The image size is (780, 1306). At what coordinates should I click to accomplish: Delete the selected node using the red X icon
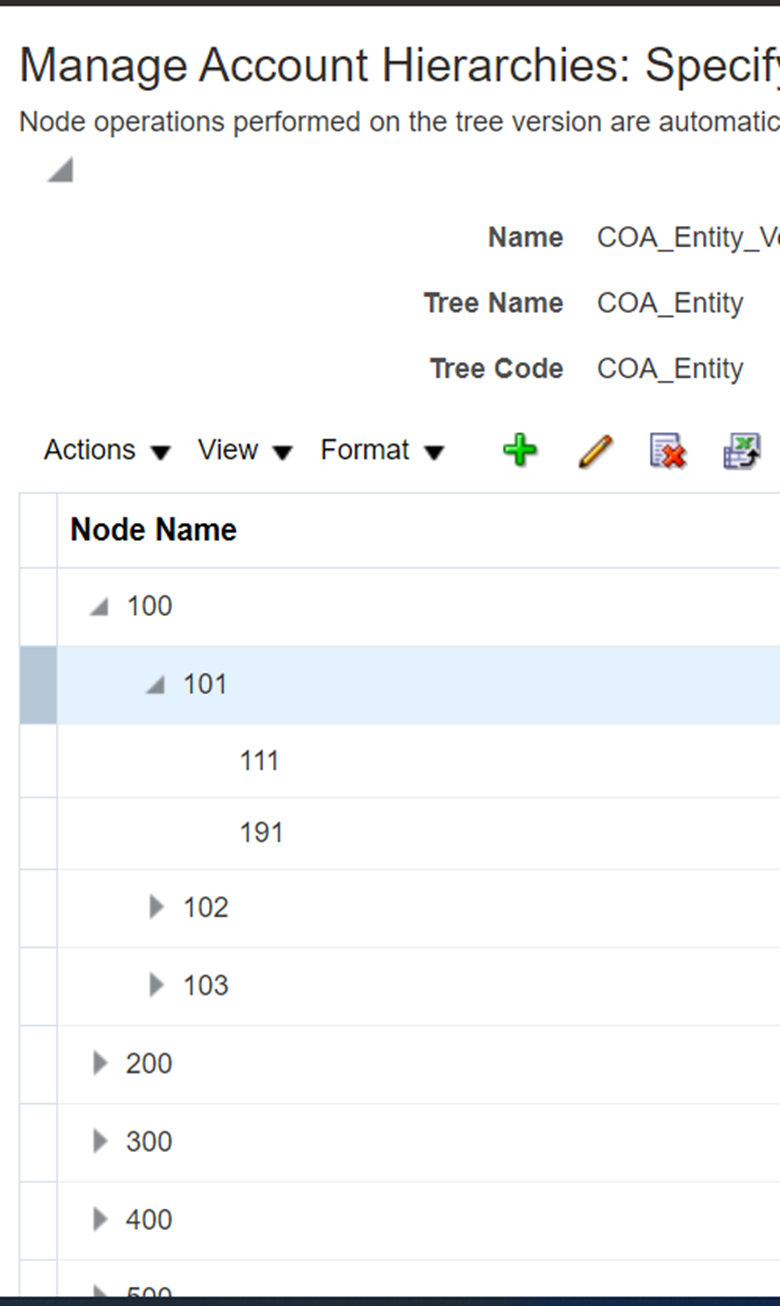click(666, 450)
